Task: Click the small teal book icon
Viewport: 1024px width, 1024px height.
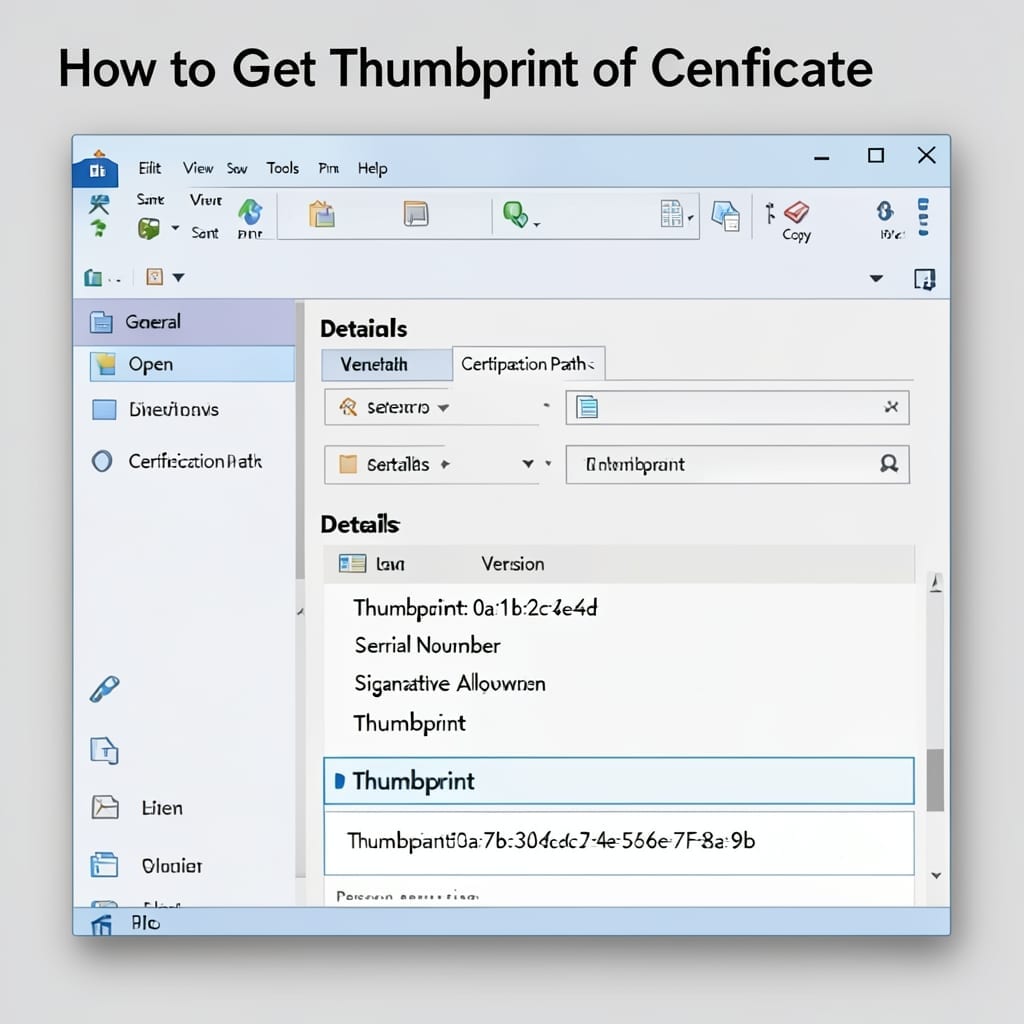Action: [x=93, y=278]
